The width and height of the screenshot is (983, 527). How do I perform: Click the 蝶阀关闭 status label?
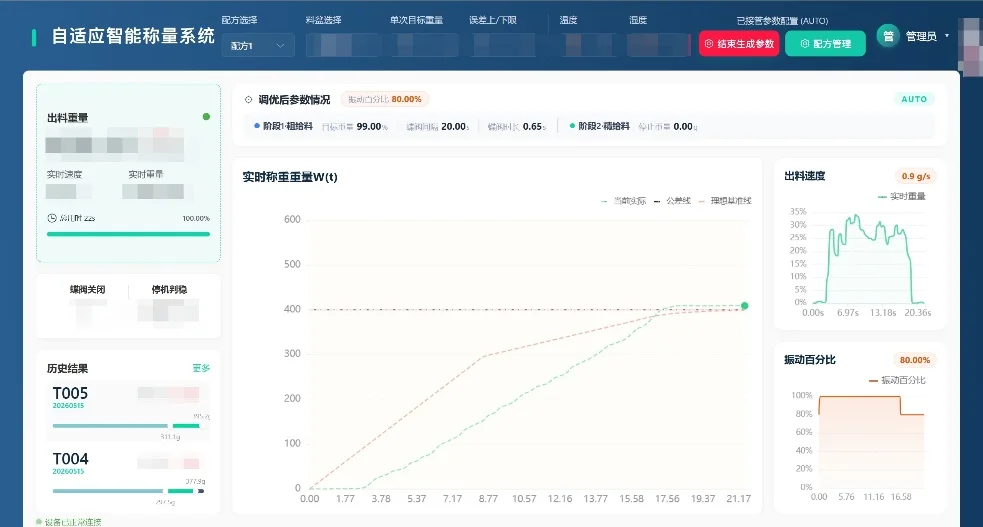click(87, 290)
